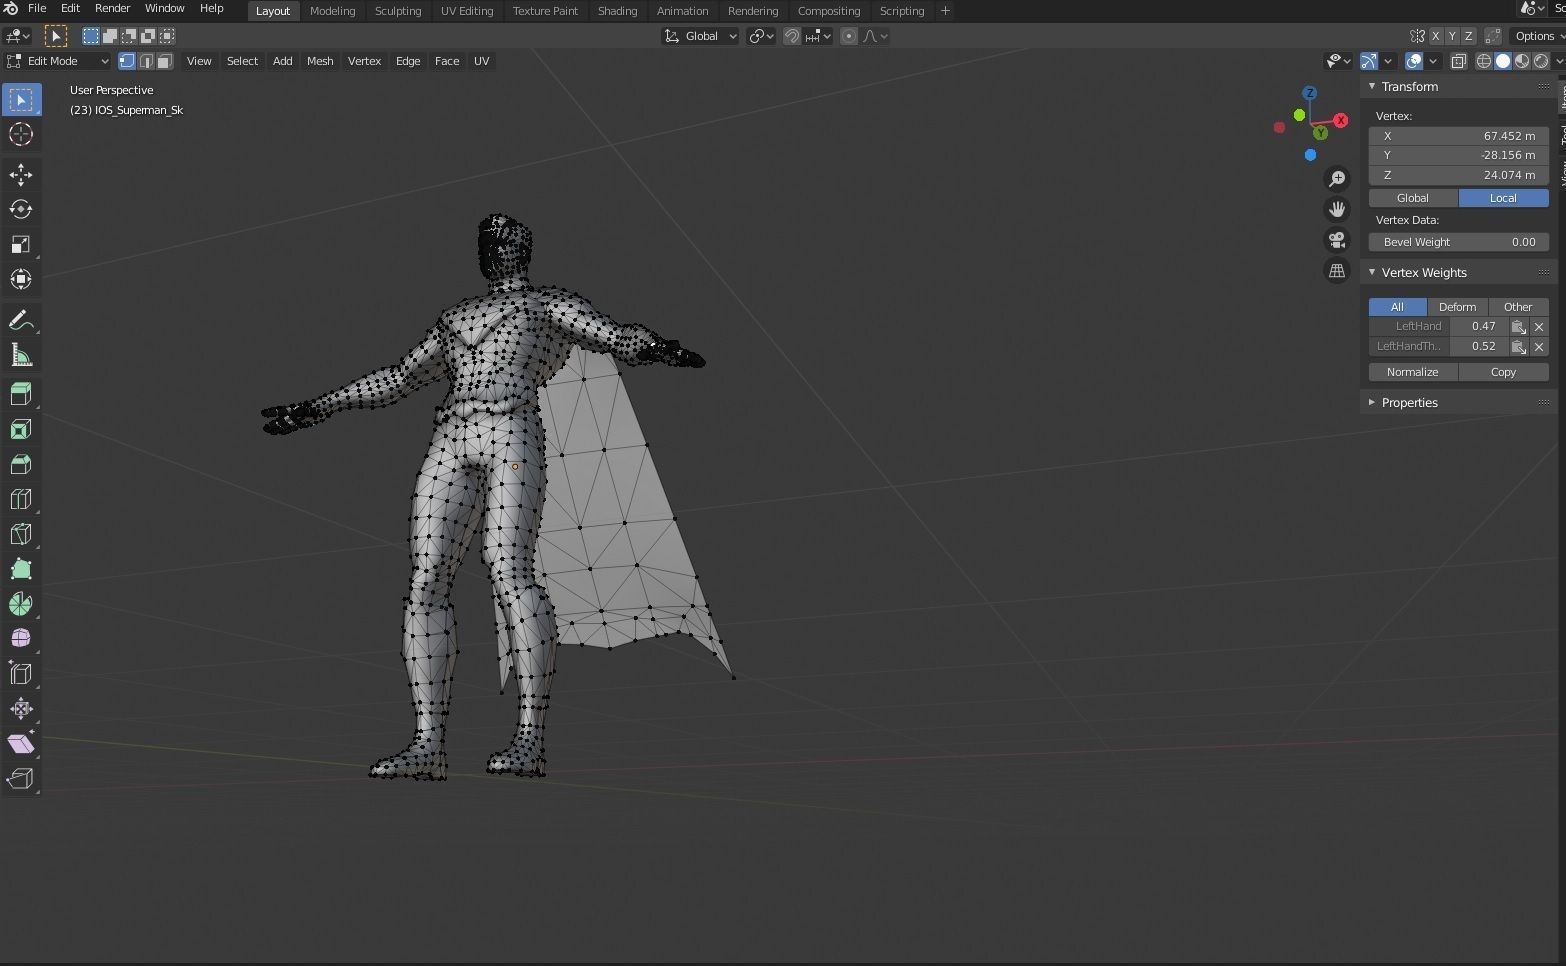1566x966 pixels.
Task: Open the Mesh menu
Action: point(320,61)
